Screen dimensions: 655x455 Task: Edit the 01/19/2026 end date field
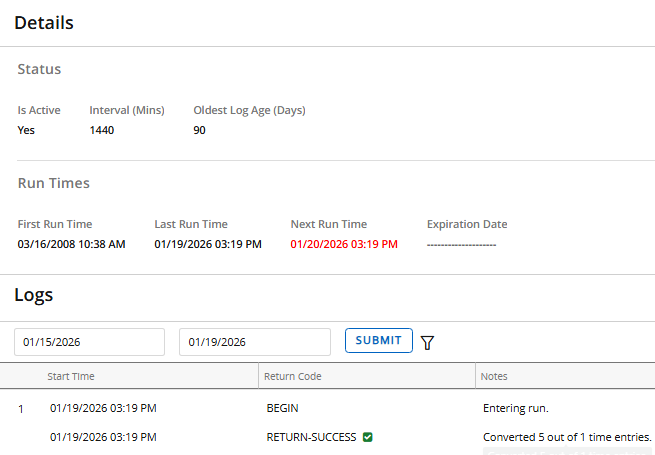pyautogui.click(x=254, y=342)
